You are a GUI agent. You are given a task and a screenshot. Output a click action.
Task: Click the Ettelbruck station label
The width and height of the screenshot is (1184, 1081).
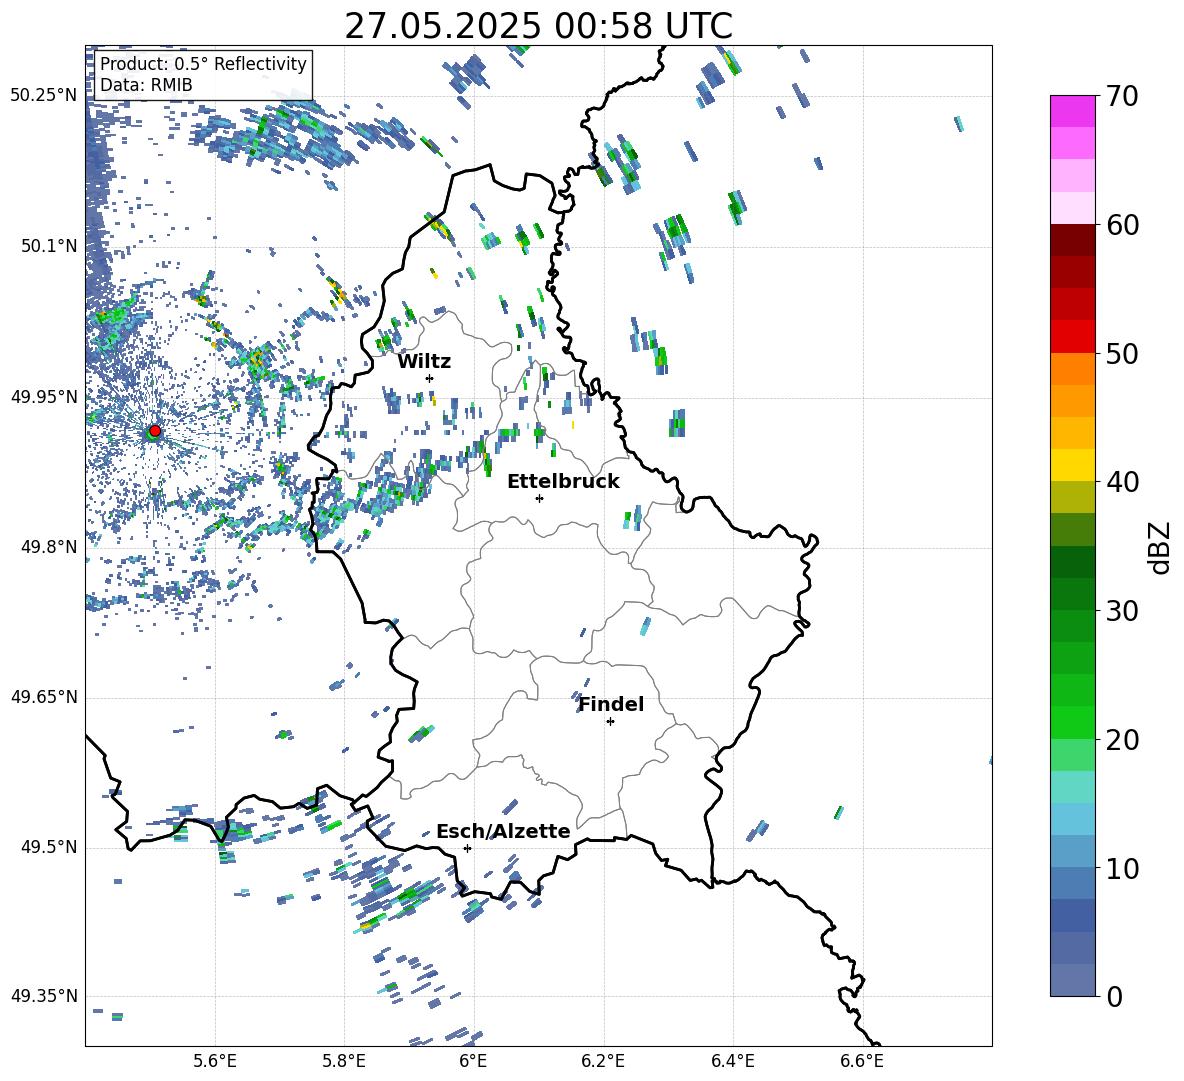(x=563, y=482)
